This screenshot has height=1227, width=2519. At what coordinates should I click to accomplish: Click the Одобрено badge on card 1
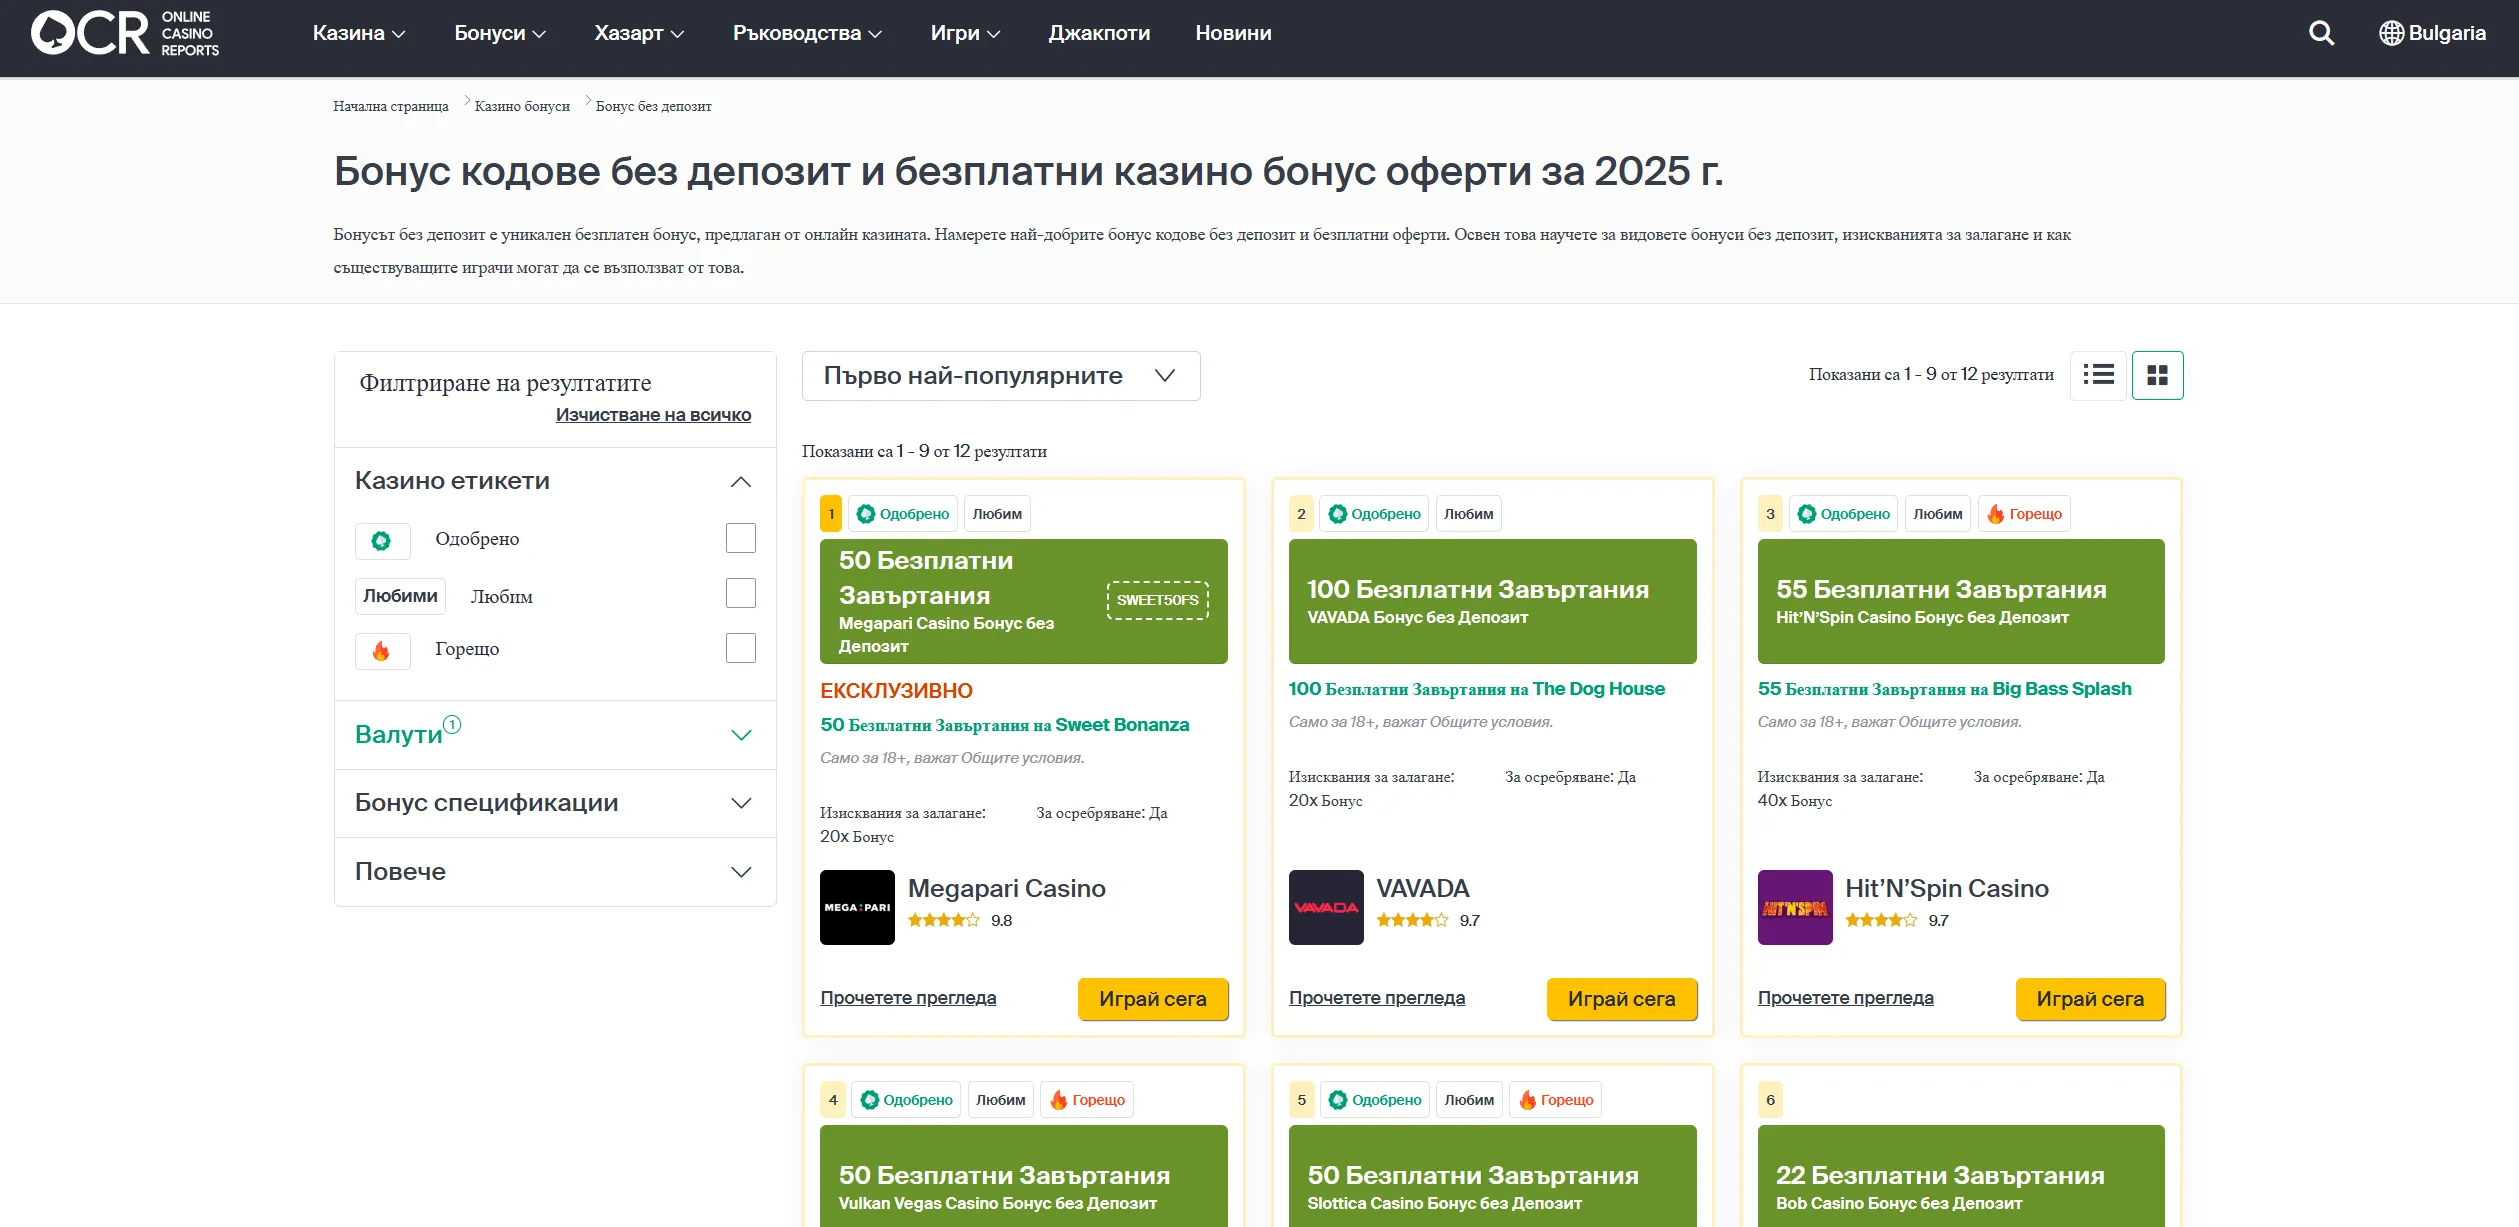pyautogui.click(x=903, y=514)
